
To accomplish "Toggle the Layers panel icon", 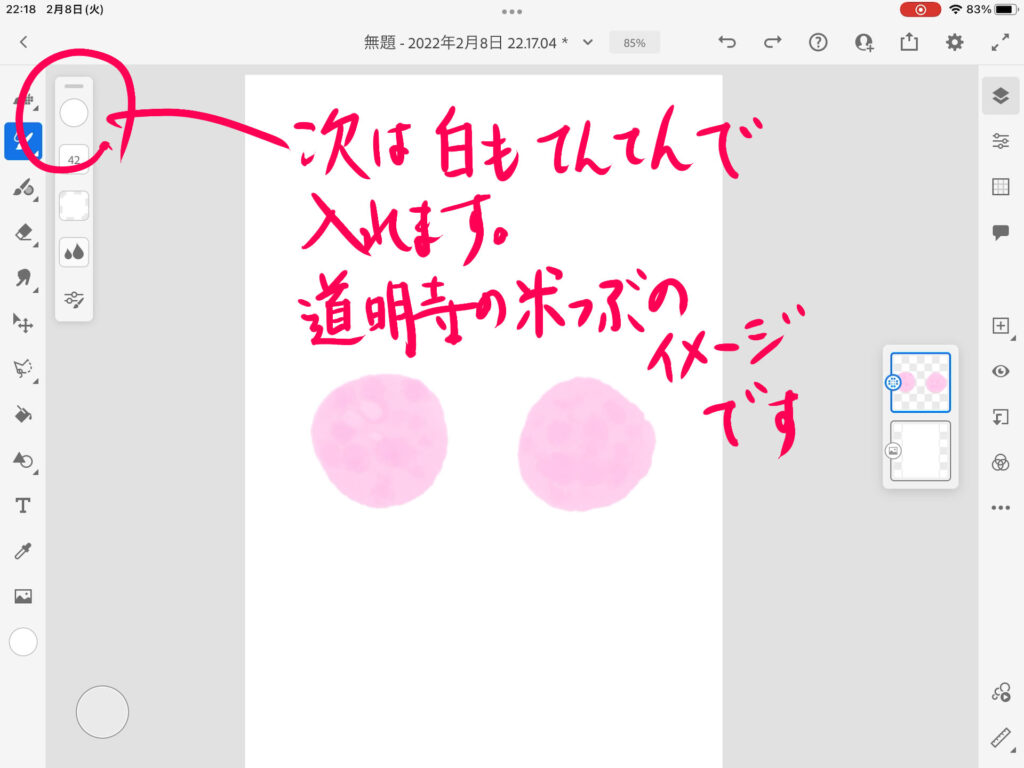I will coord(1000,96).
